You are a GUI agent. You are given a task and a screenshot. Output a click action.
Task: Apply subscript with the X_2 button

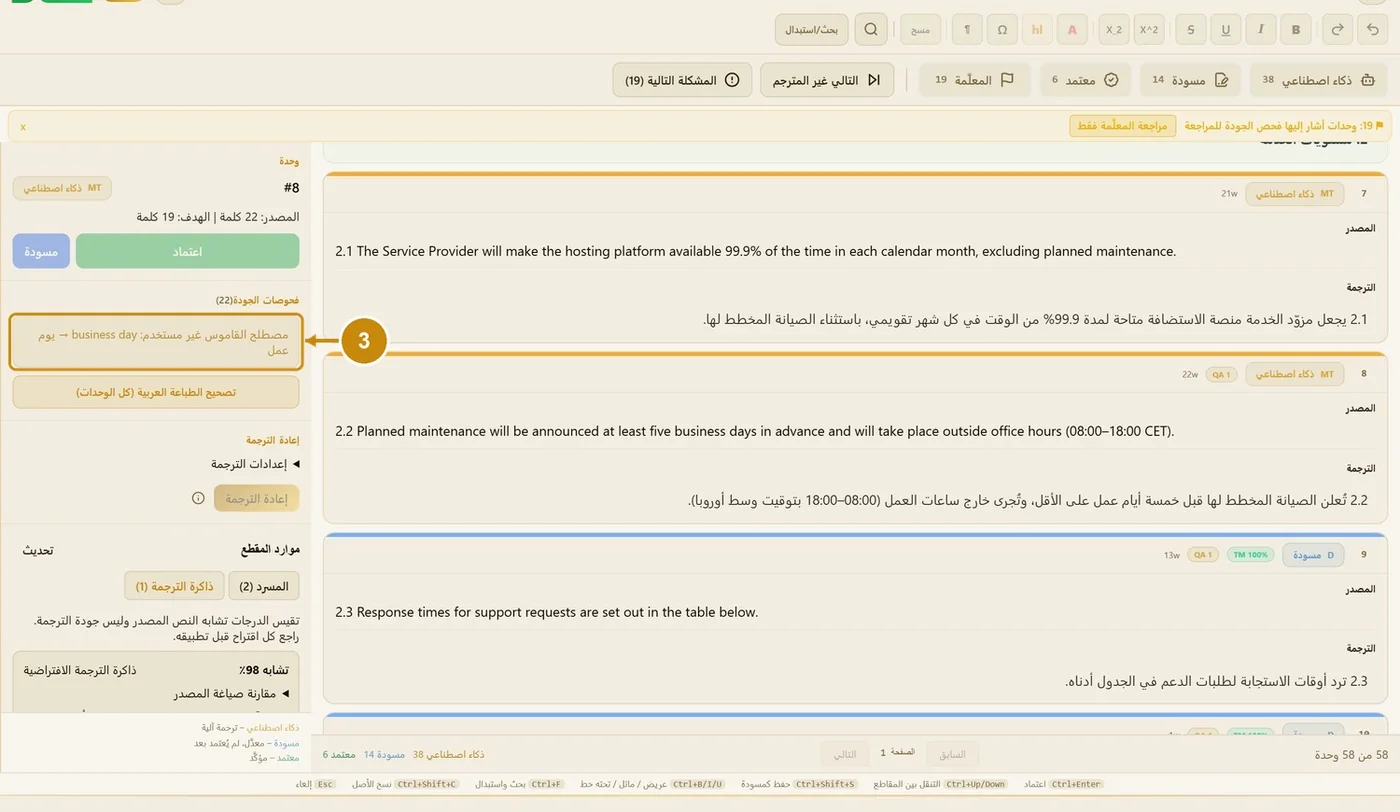(x=1113, y=30)
